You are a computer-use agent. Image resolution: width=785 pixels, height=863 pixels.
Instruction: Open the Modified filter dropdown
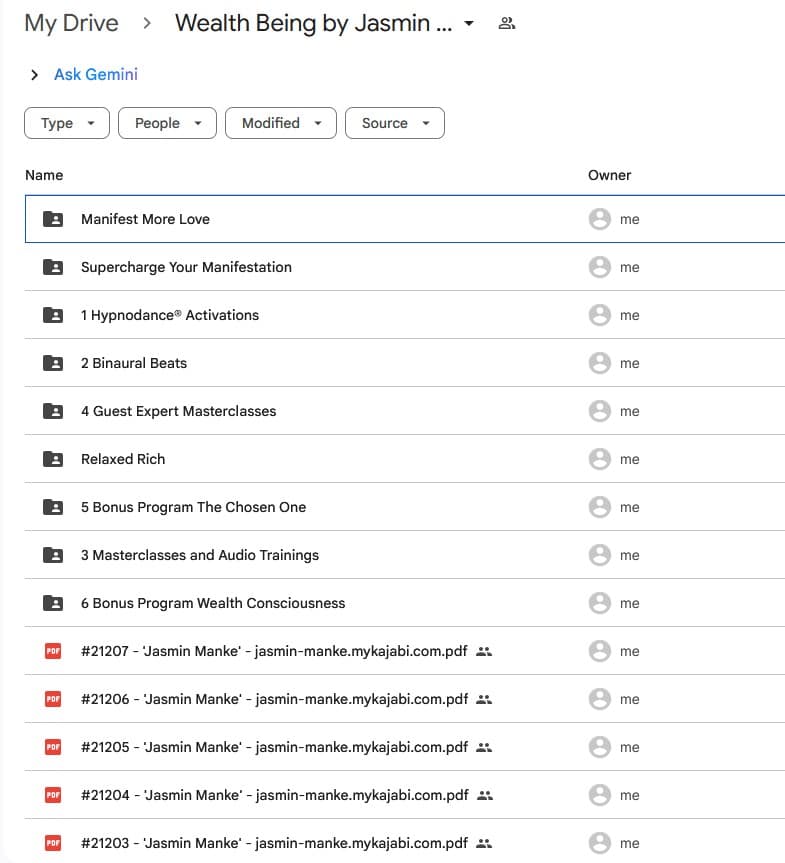[281, 123]
